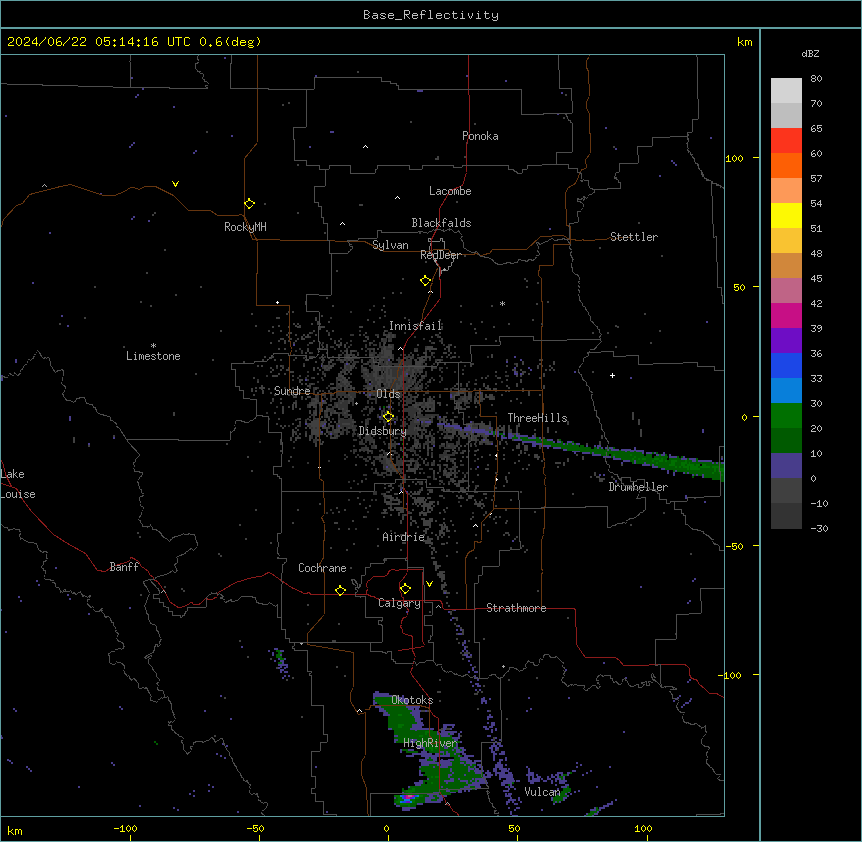This screenshot has height=842, width=862.
Task: Select the Airdrie label
Action: (404, 537)
